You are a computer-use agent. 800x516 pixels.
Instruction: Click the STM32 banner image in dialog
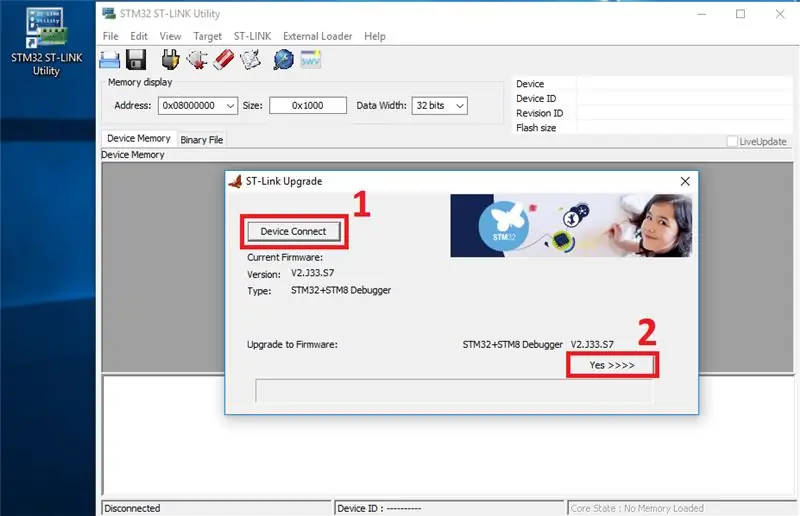[571, 225]
